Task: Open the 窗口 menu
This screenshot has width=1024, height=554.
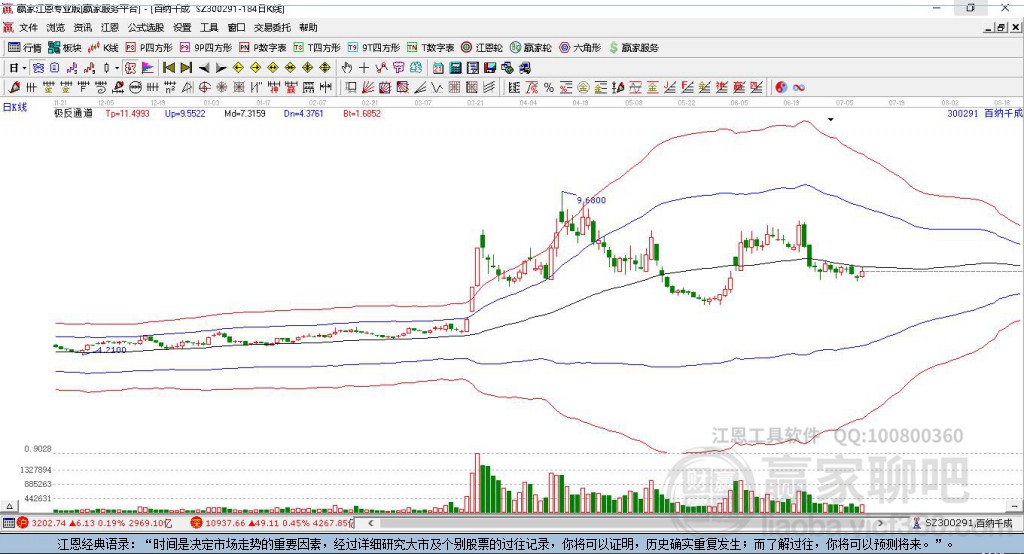Action: coord(236,27)
